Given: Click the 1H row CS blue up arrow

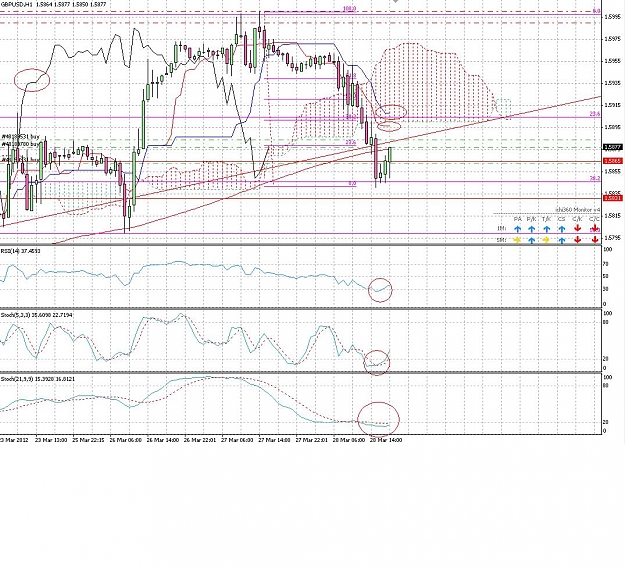Looking at the screenshot, I should pos(562,229).
